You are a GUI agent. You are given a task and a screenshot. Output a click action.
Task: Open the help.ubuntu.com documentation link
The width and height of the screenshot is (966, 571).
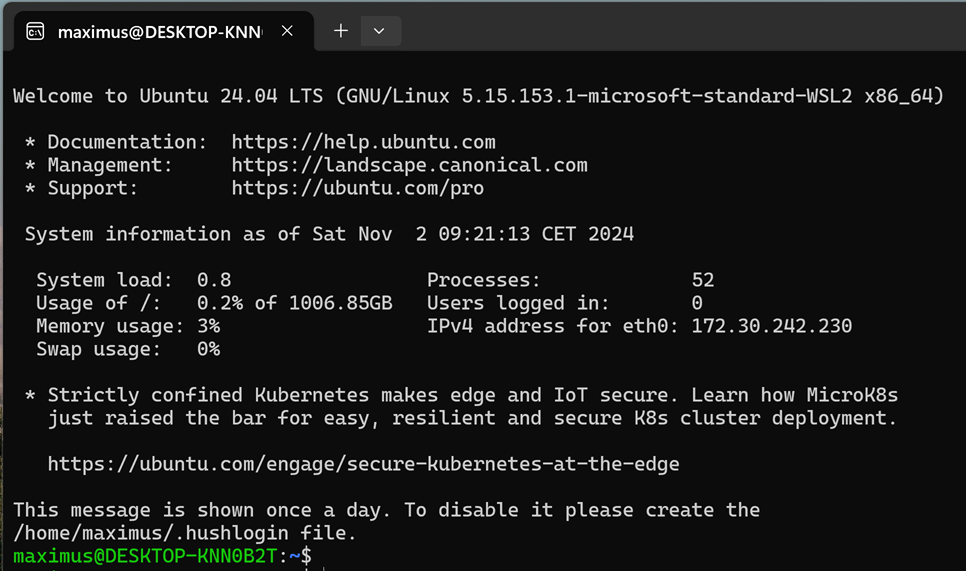pos(363,142)
